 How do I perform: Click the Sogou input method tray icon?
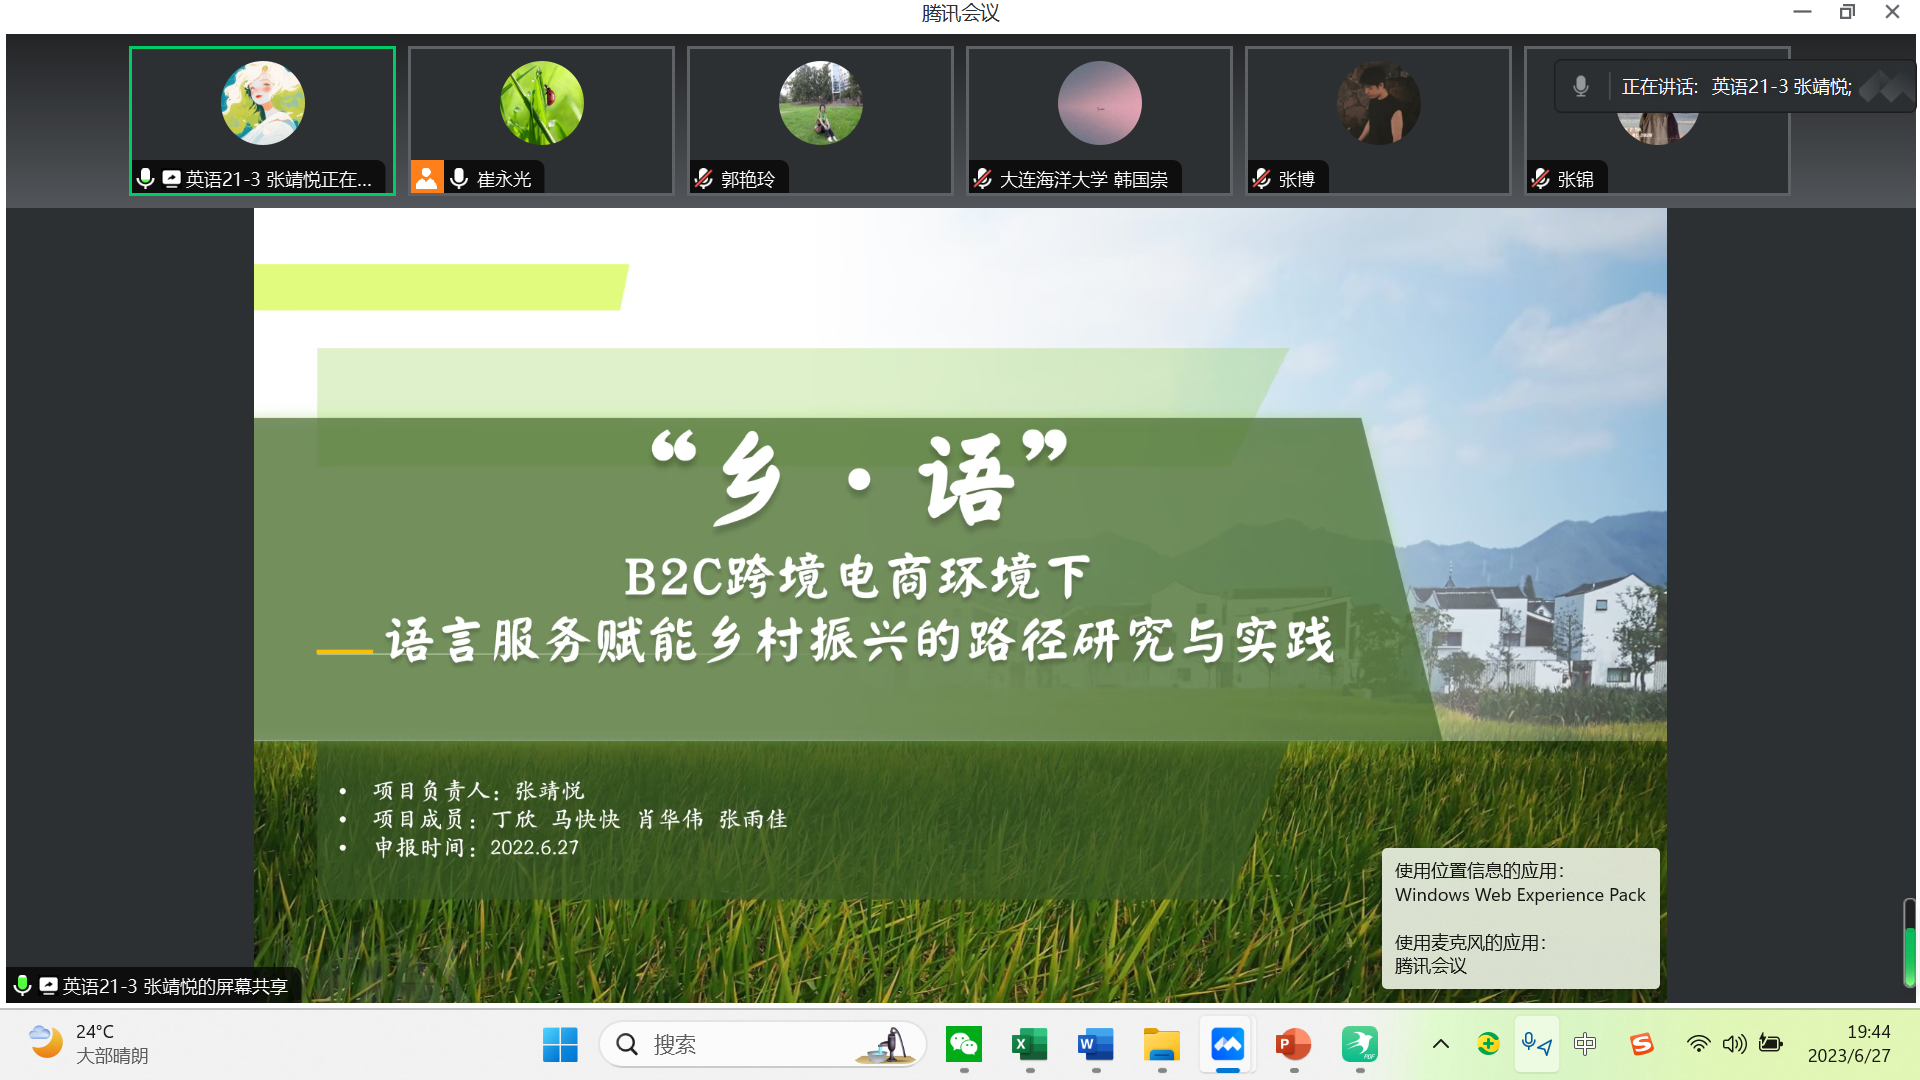tap(1642, 1044)
